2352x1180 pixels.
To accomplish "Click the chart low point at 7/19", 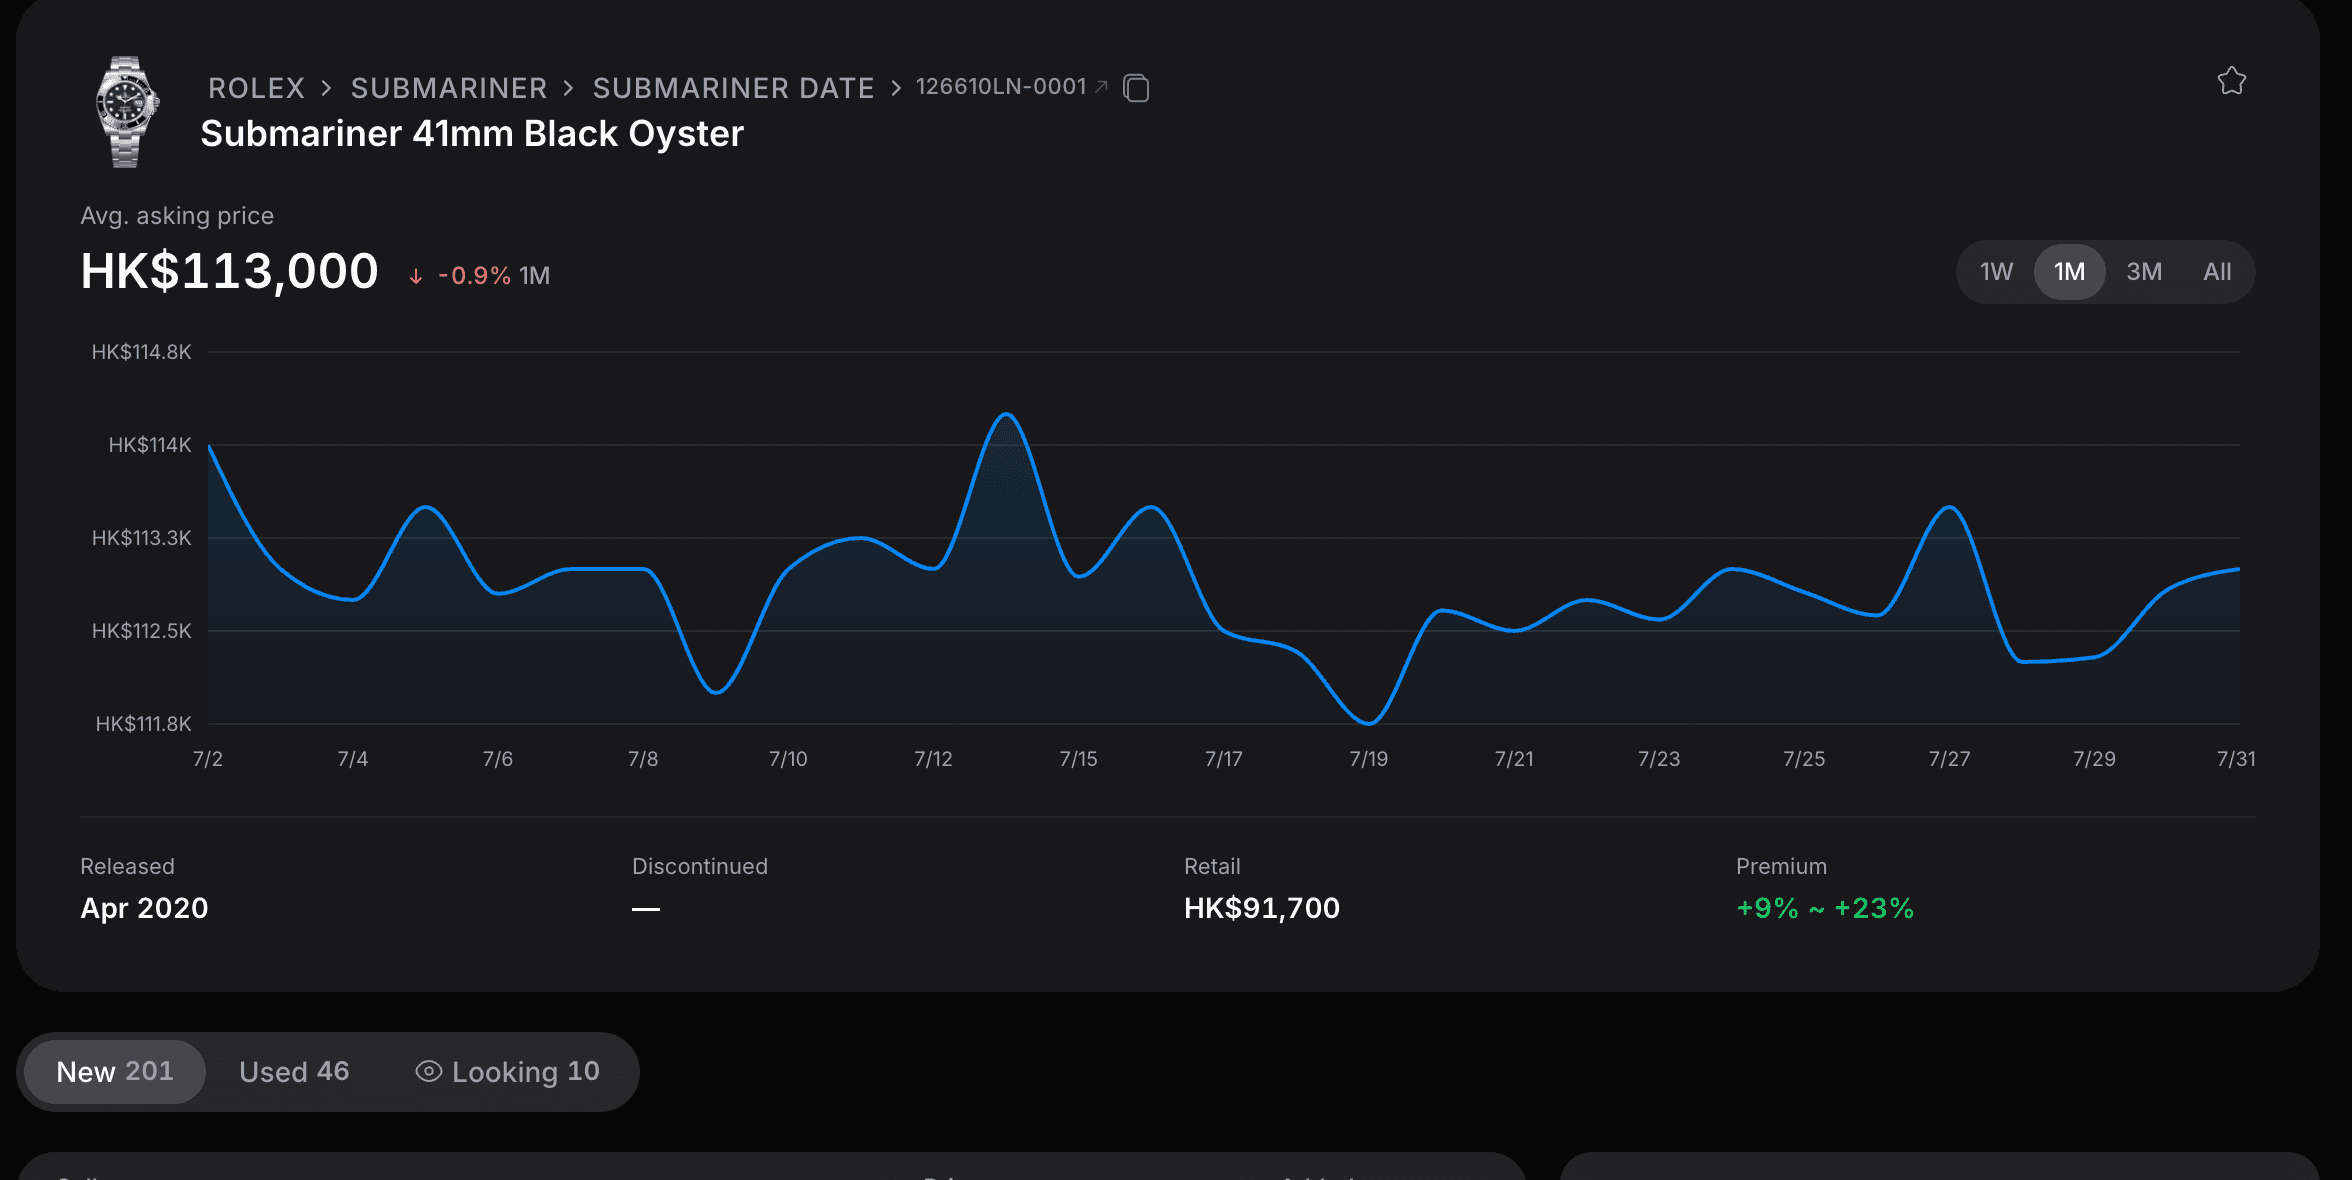I will [x=1369, y=722].
